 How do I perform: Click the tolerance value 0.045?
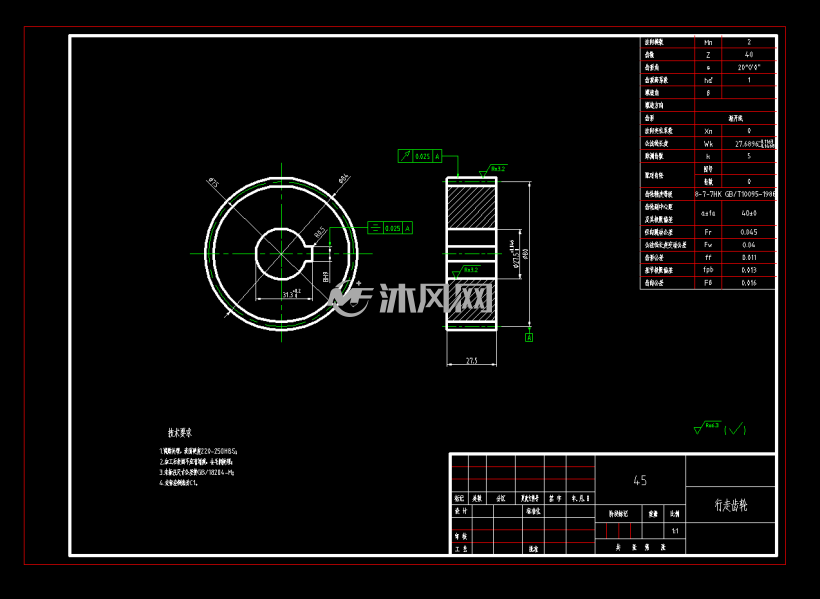(749, 232)
